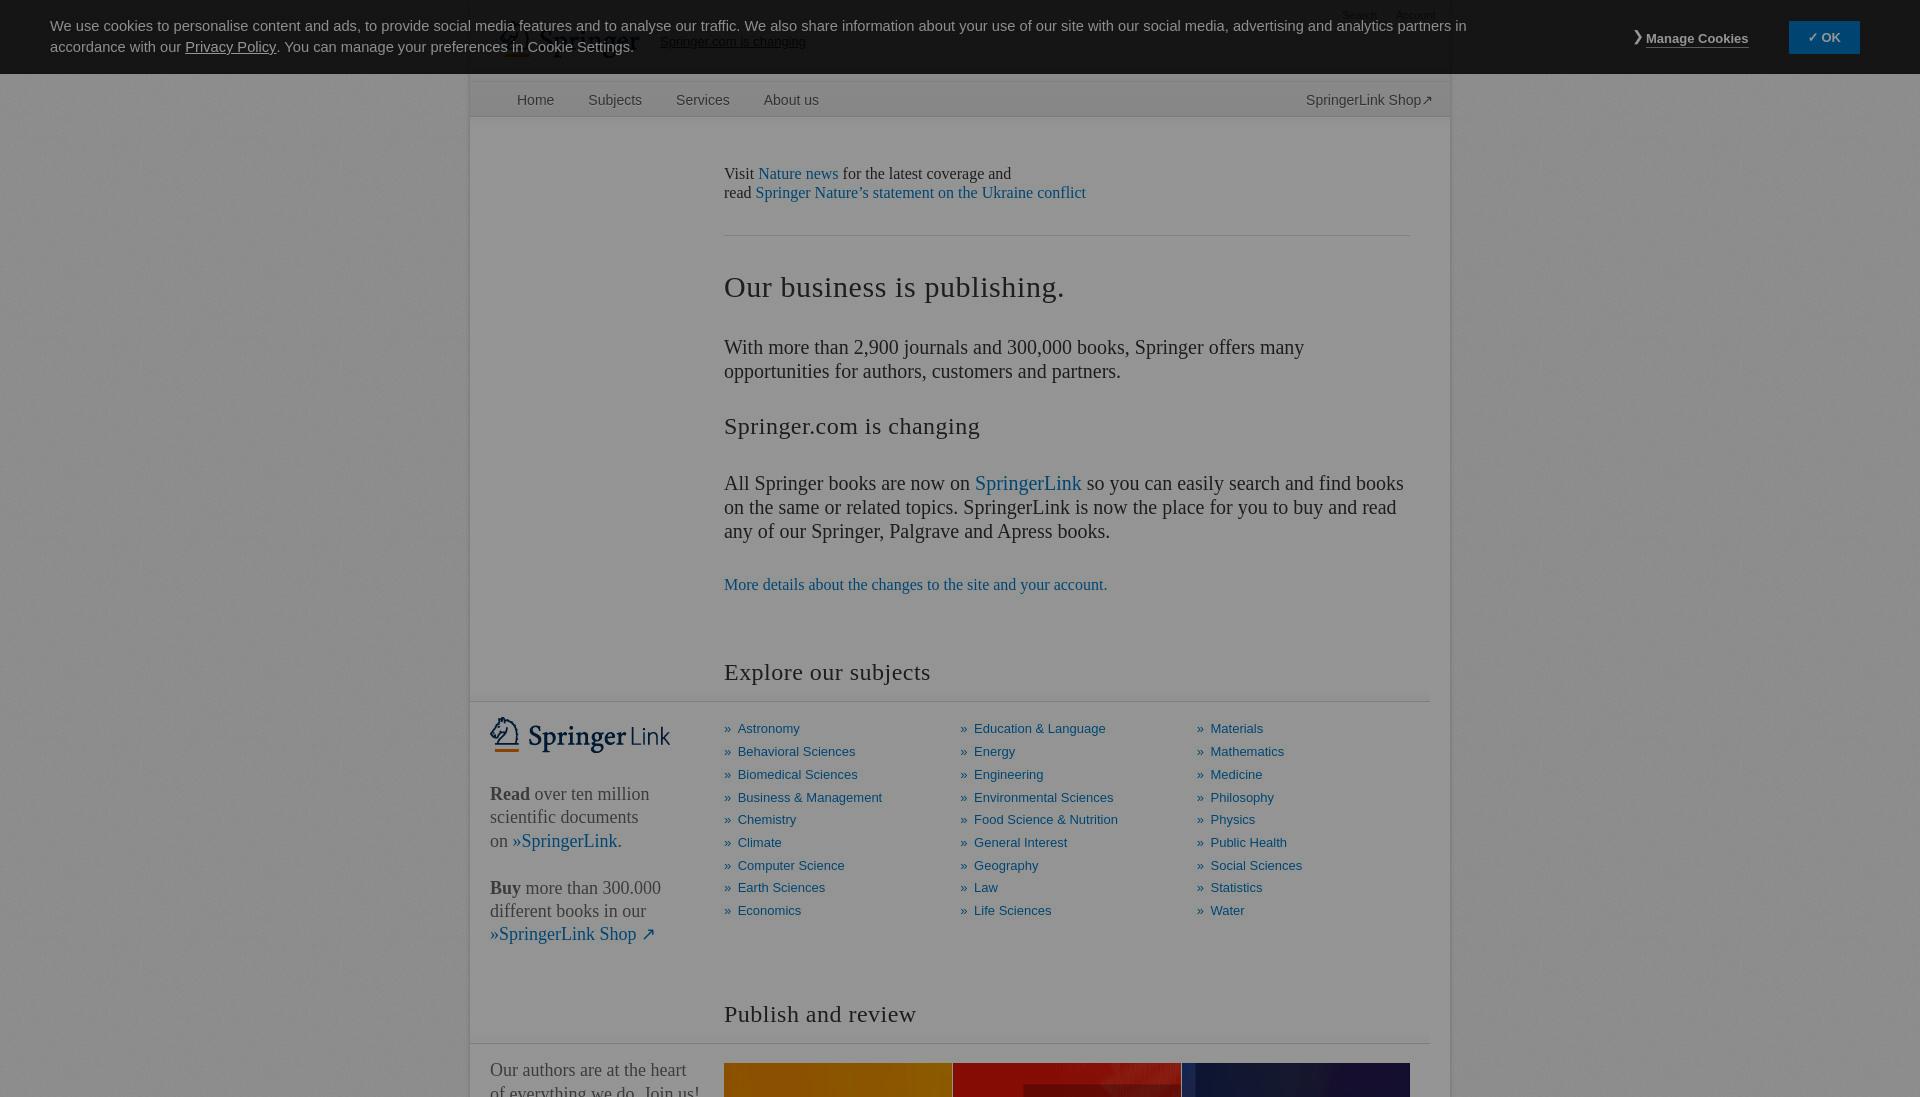The height and width of the screenshot is (1097, 1920).
Task: Click the SpringerLink logo
Action: click(x=580, y=735)
